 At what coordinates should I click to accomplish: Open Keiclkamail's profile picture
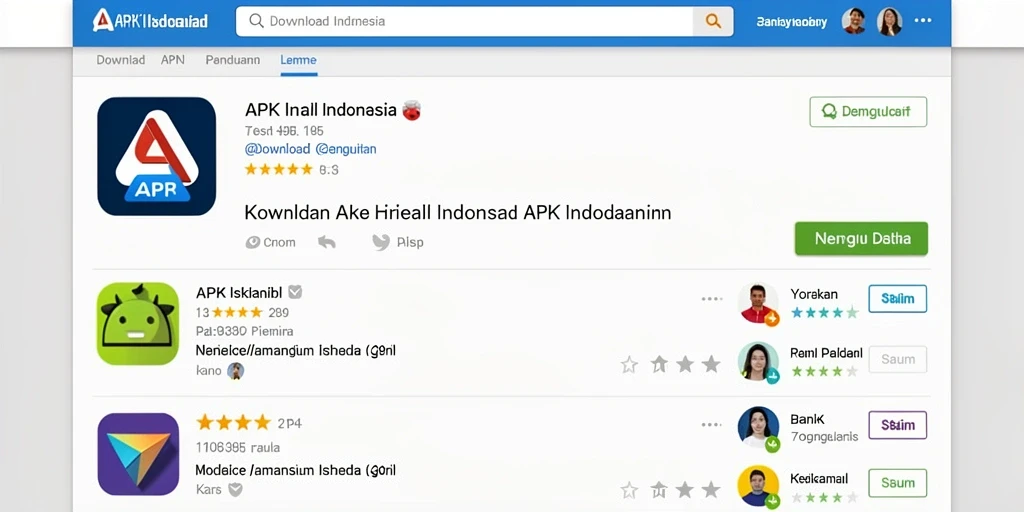[x=758, y=486]
